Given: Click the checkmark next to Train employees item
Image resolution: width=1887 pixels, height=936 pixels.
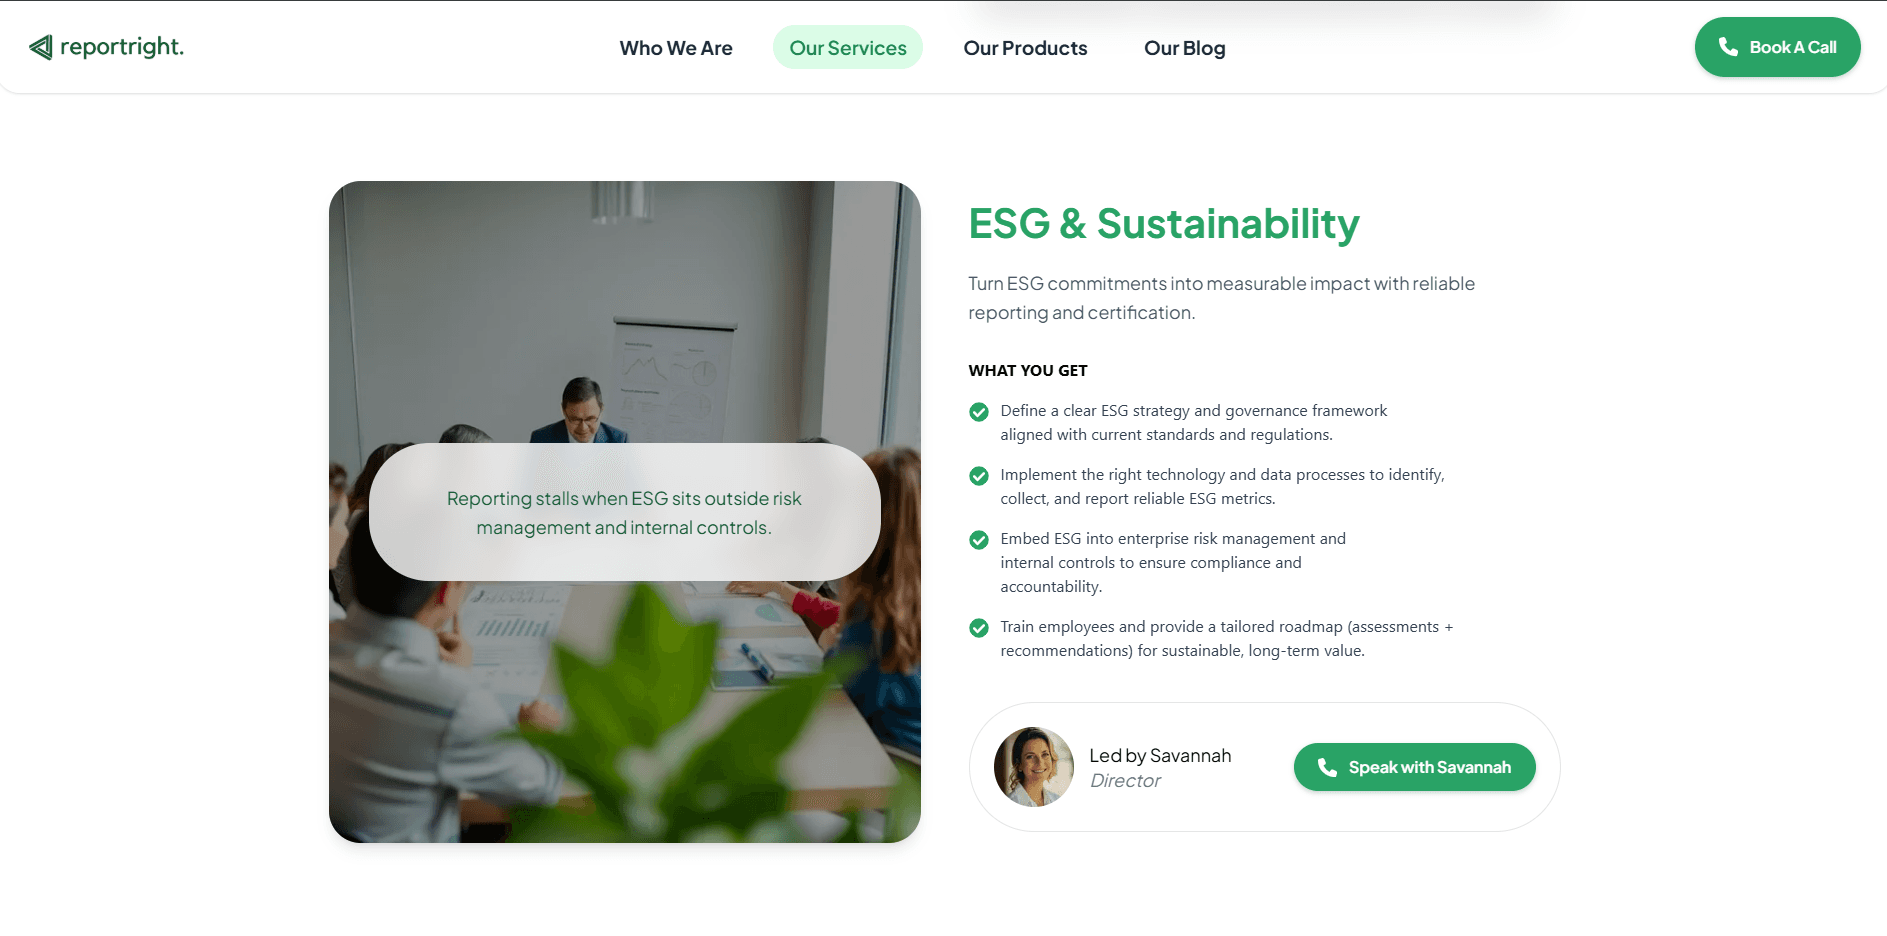Looking at the screenshot, I should point(979,628).
